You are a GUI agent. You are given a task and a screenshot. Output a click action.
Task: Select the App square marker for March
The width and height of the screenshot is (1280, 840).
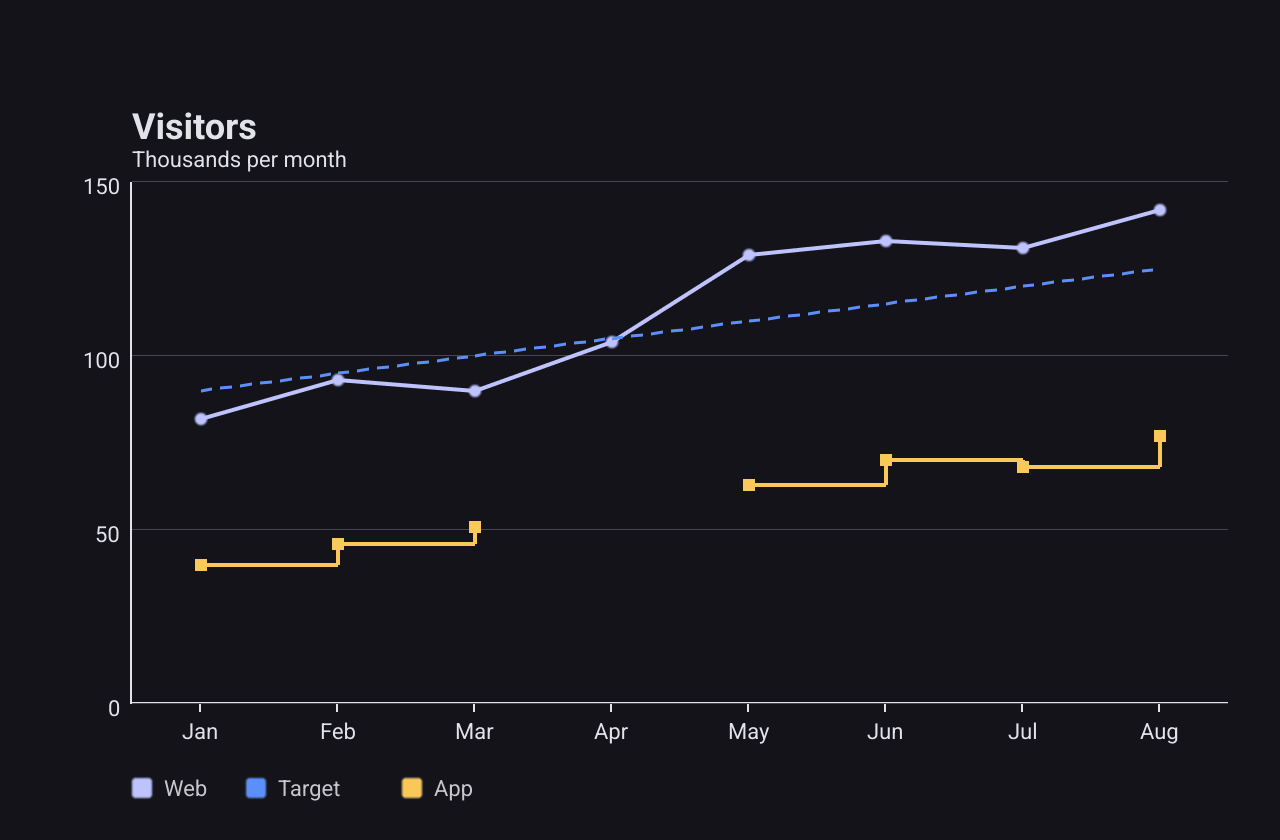[475, 527]
